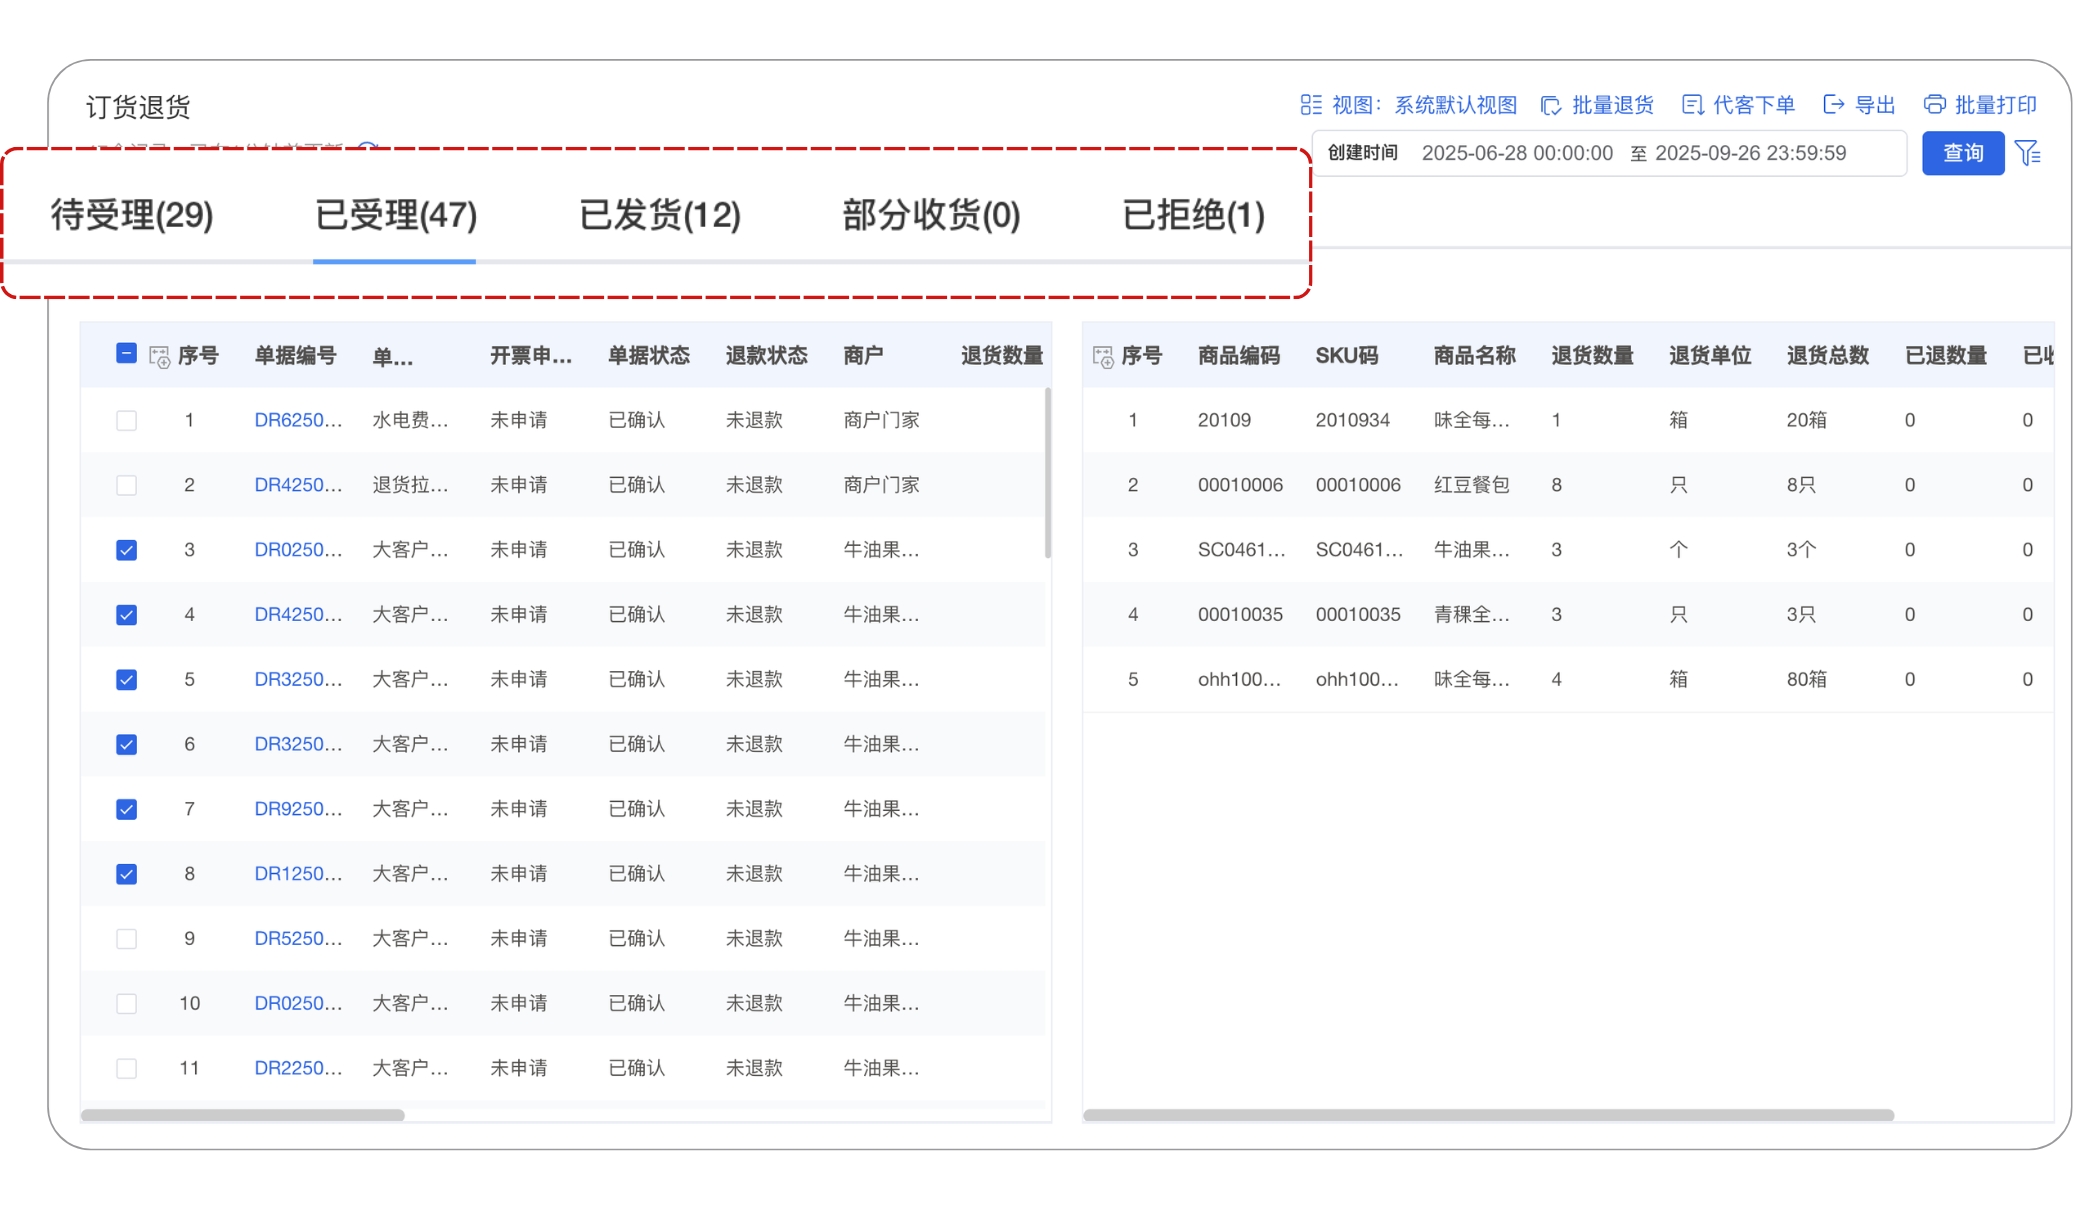Viewport: 2100px width, 1225px height.
Task: Open the end date 2025-09-26 picker
Action: pos(1750,153)
